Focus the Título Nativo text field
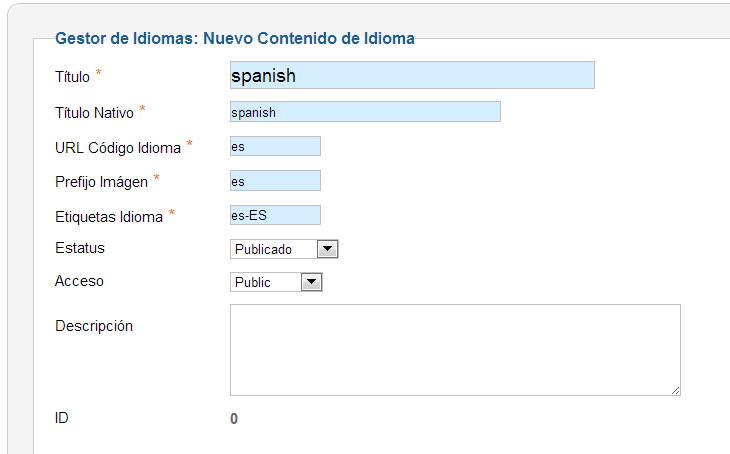This screenshot has height=454, width=730. point(365,112)
